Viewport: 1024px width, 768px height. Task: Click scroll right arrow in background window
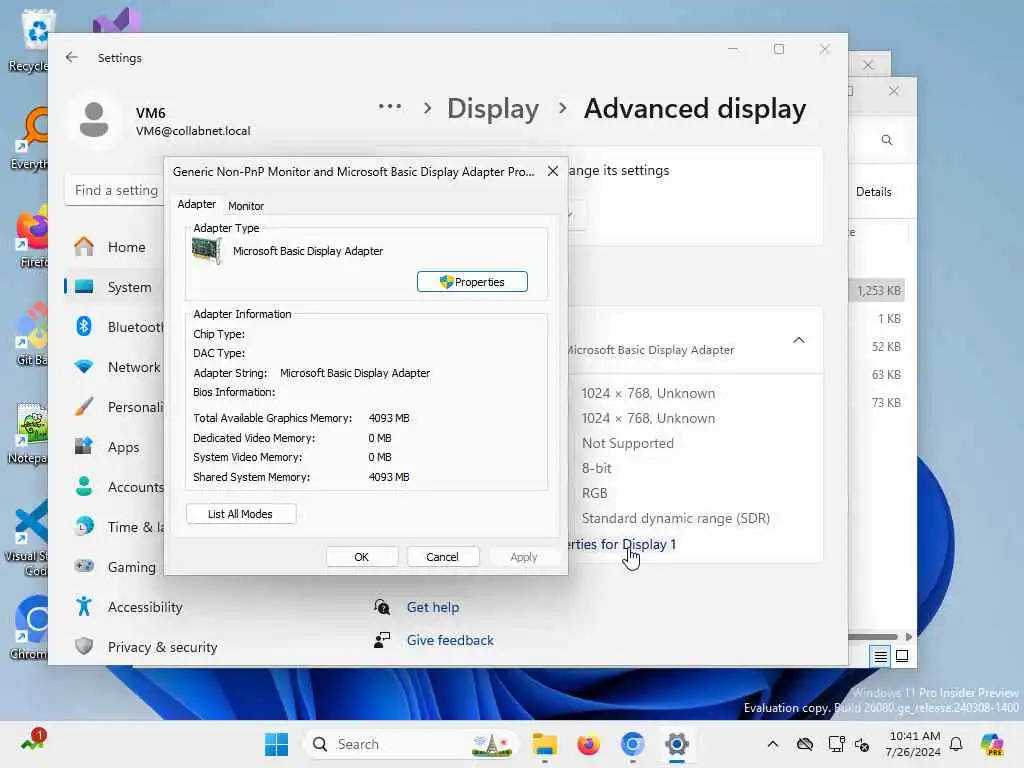[x=908, y=637]
